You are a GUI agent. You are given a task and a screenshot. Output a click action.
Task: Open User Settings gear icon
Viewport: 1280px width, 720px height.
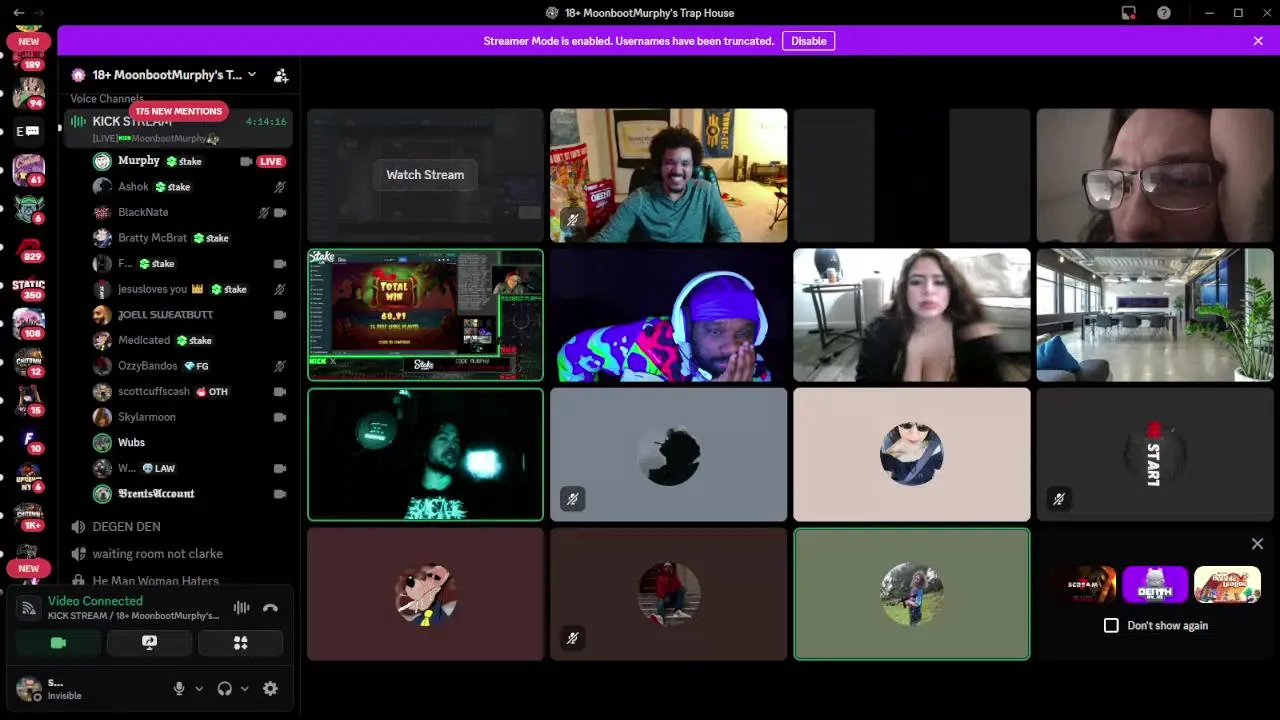270,689
